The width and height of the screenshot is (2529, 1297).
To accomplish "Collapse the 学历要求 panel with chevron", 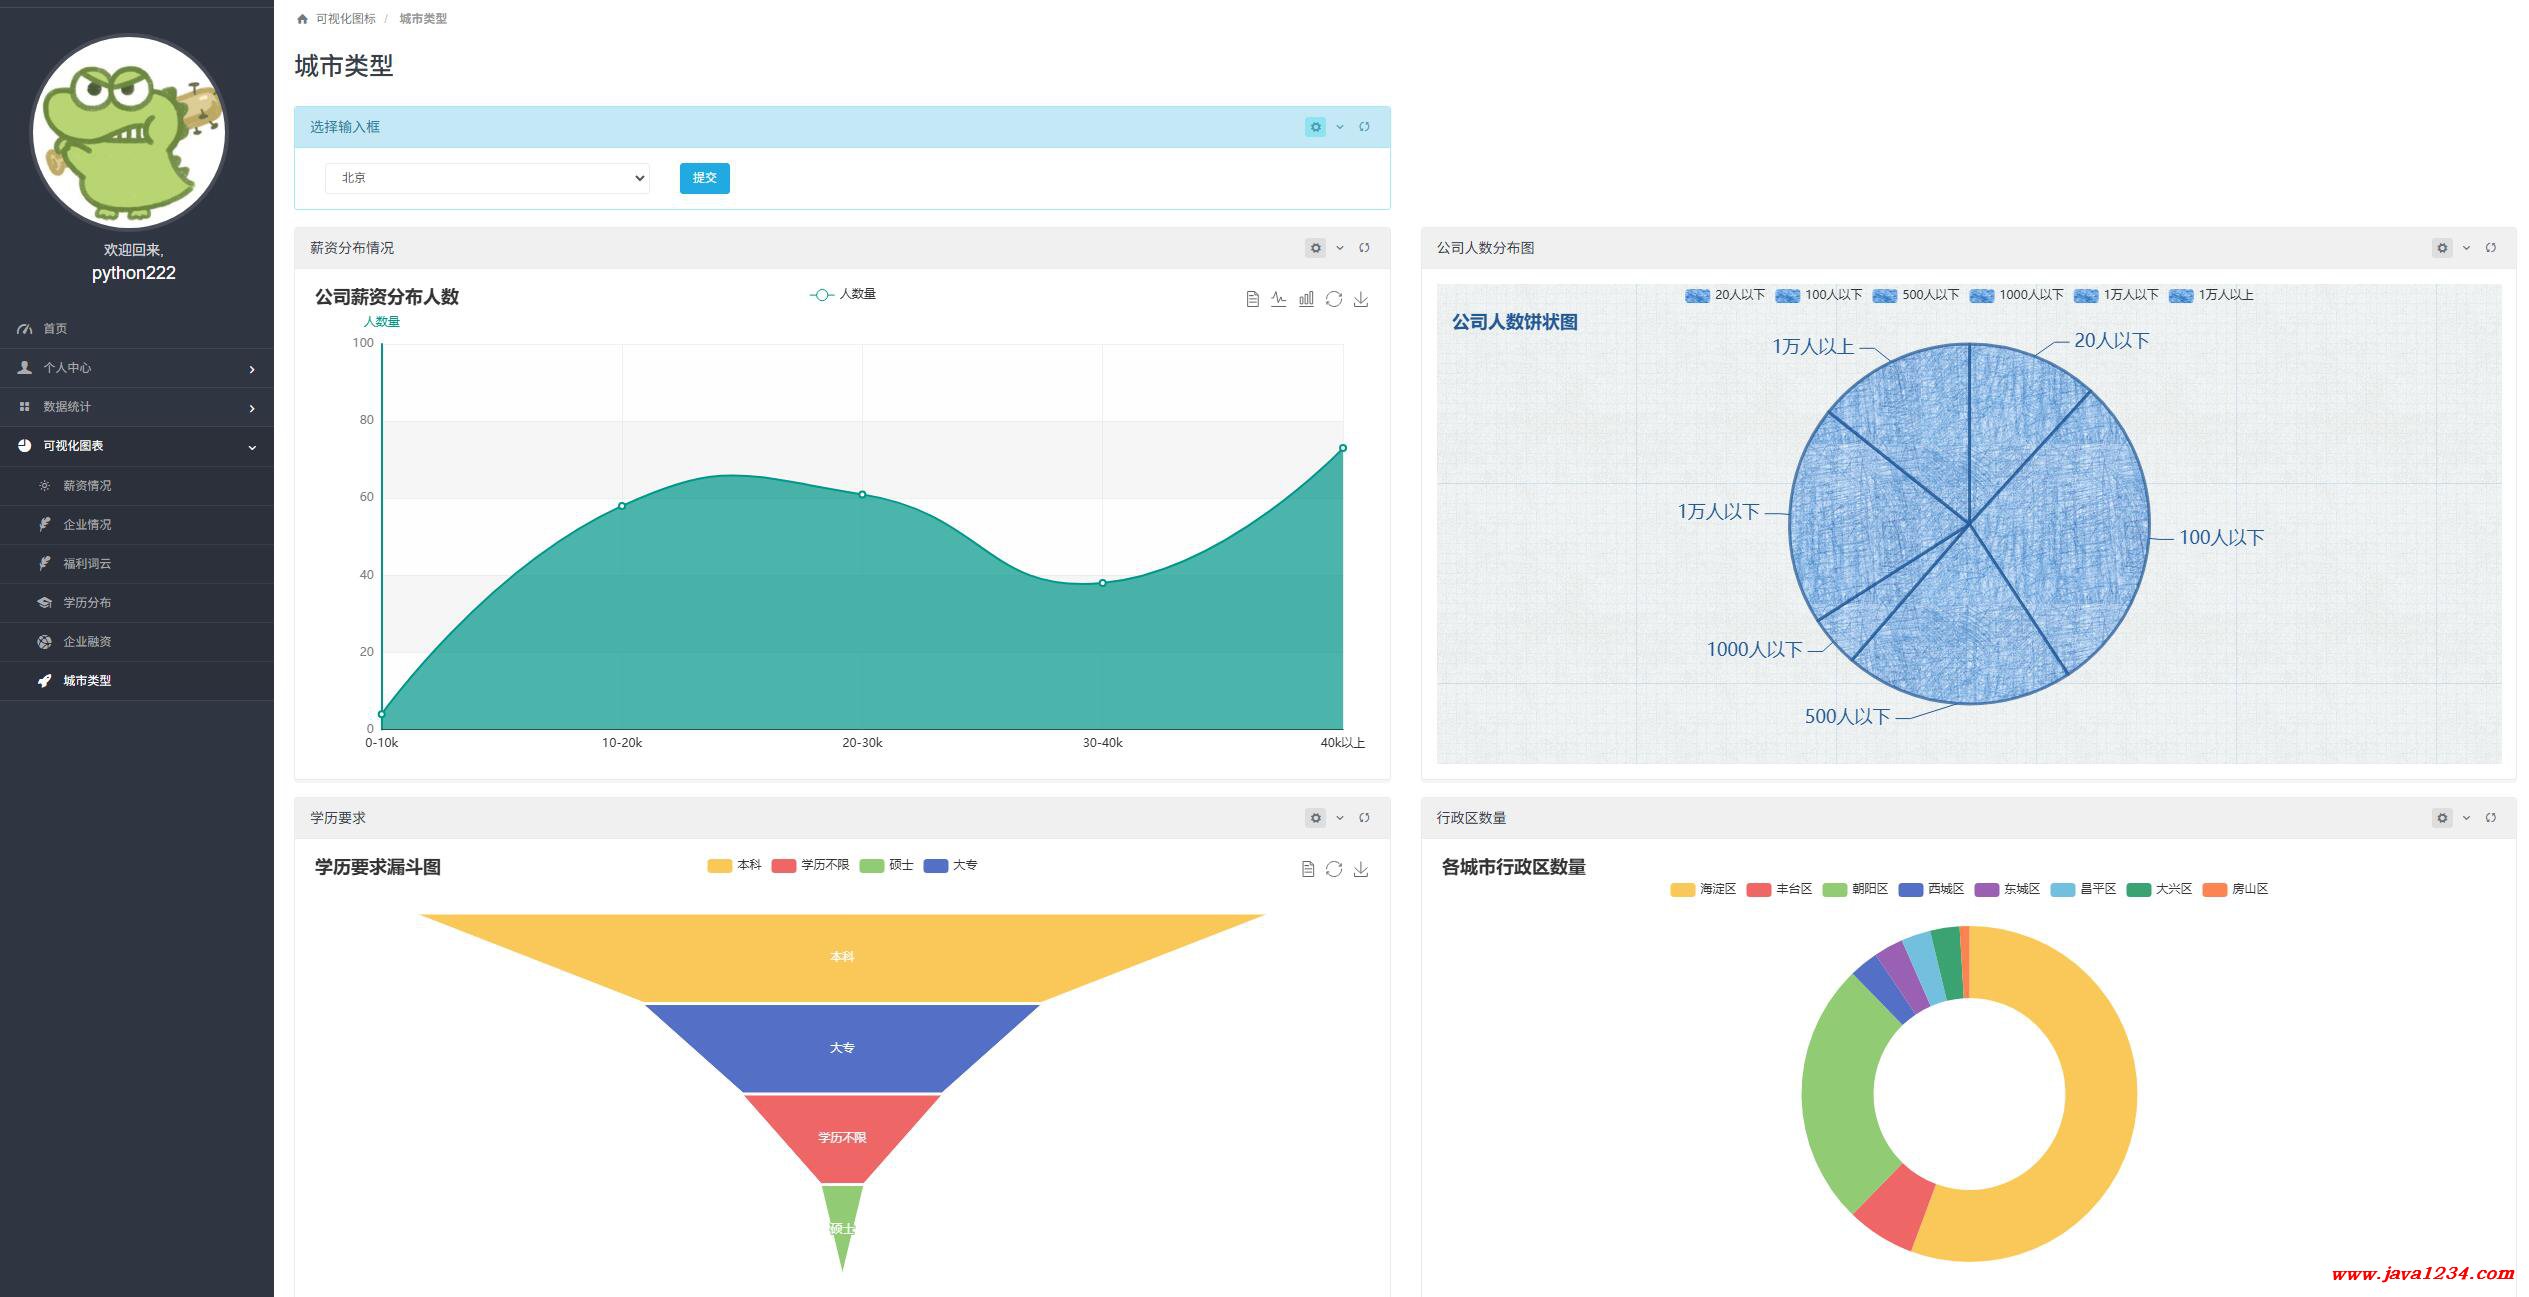I will (1340, 818).
